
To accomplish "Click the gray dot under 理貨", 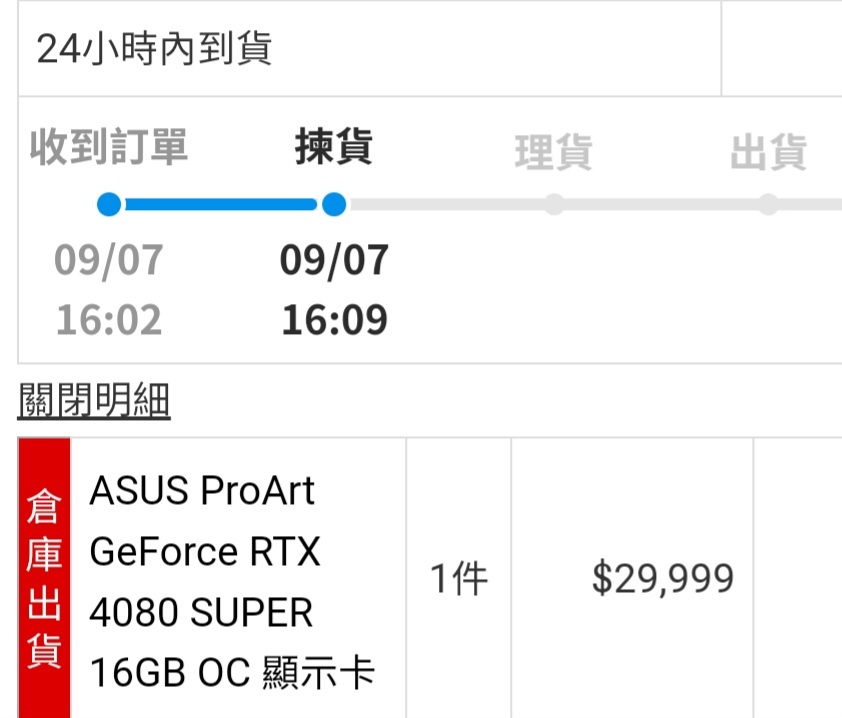I will click(554, 205).
